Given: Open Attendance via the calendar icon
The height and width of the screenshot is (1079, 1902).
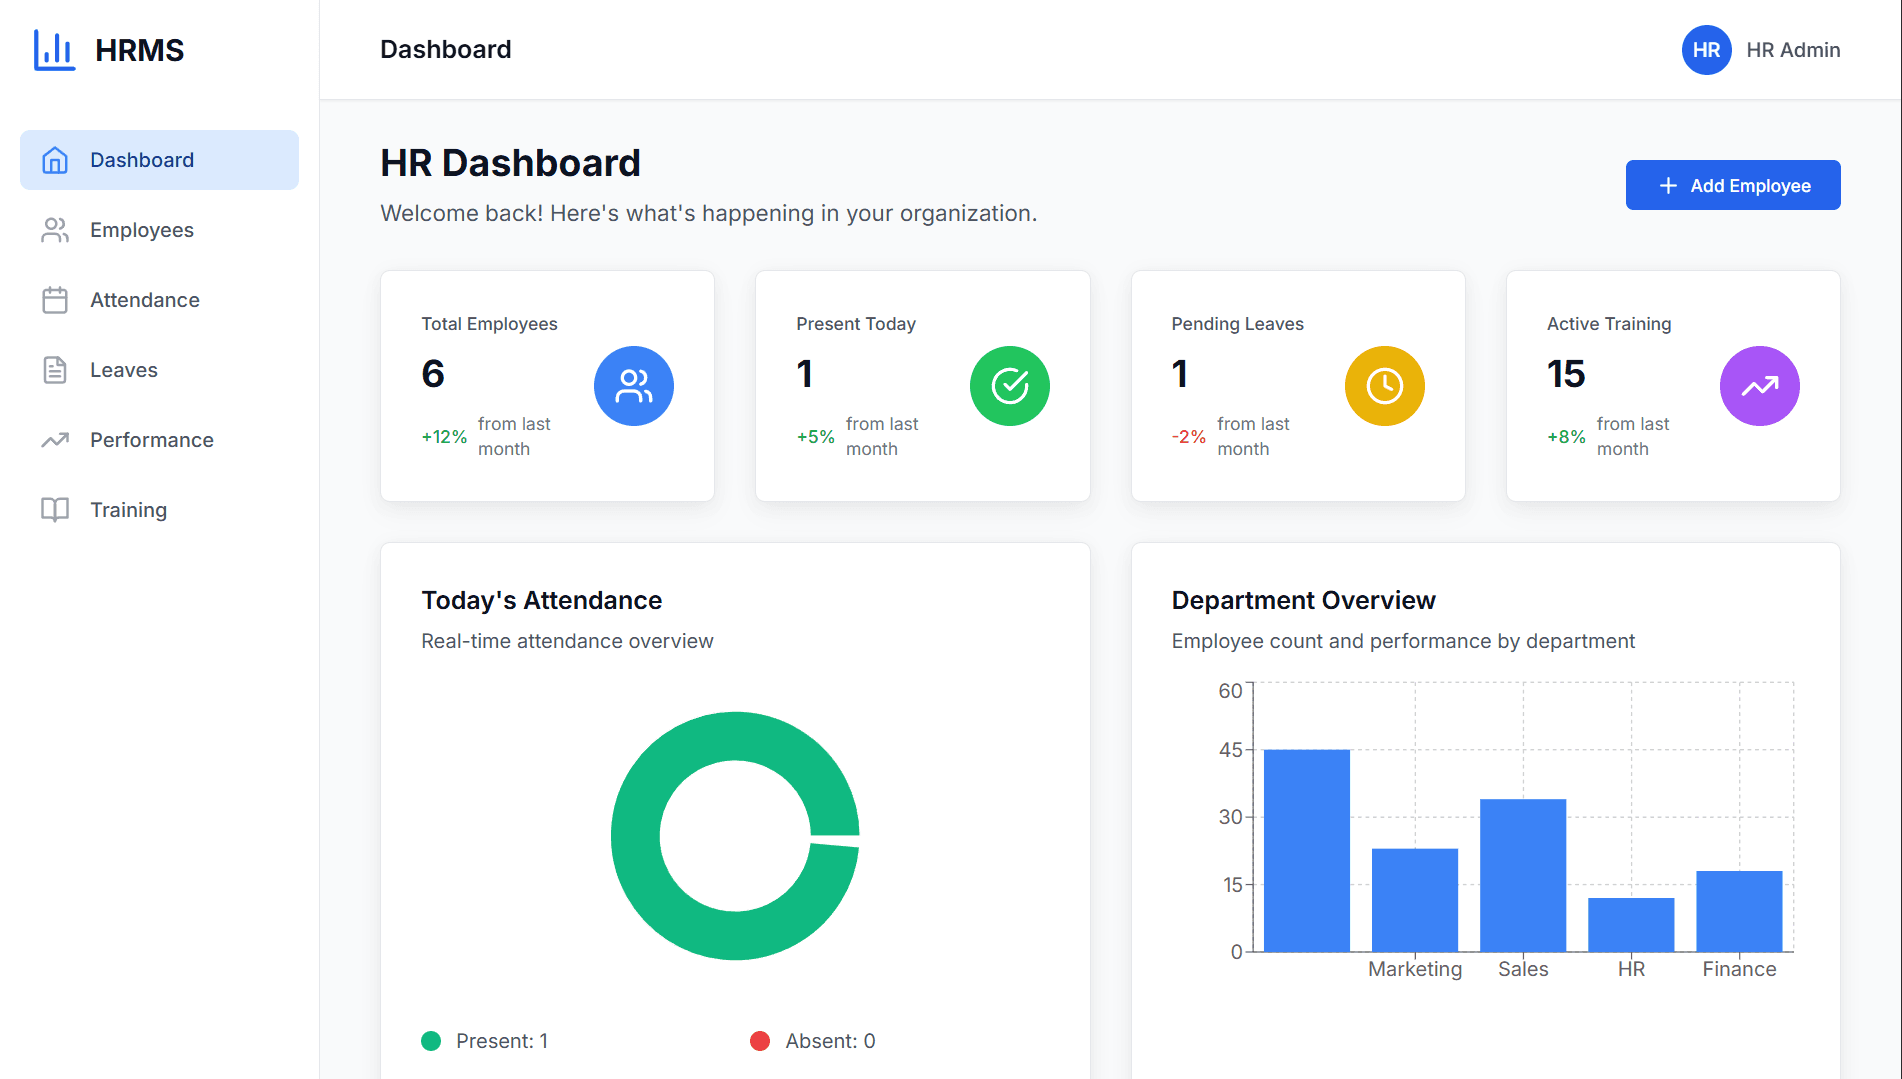Looking at the screenshot, I should click(x=55, y=299).
